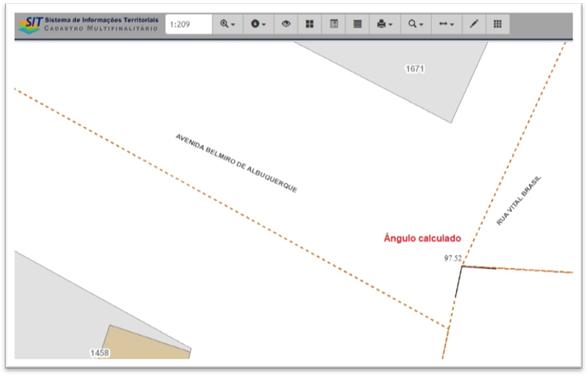Open the search magnifier dropdown
The width and height of the screenshot is (588, 376).
416,24
